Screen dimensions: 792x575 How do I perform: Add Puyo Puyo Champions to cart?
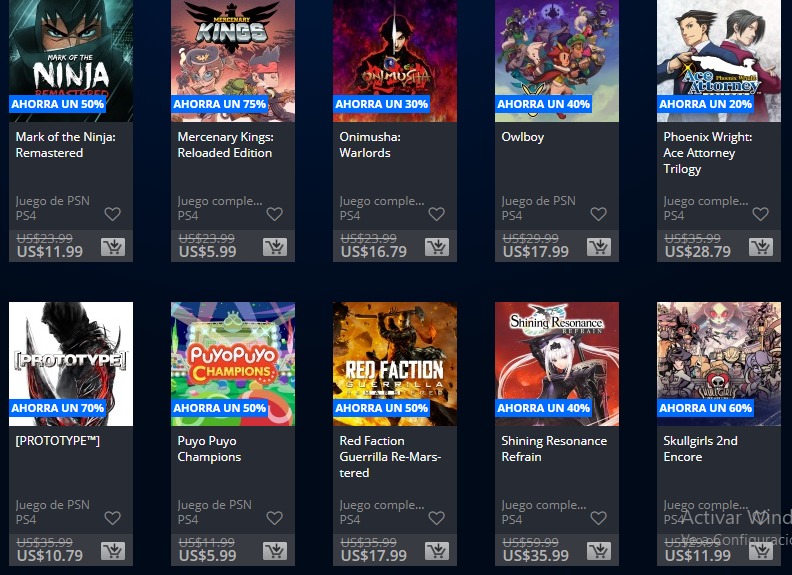(275, 551)
